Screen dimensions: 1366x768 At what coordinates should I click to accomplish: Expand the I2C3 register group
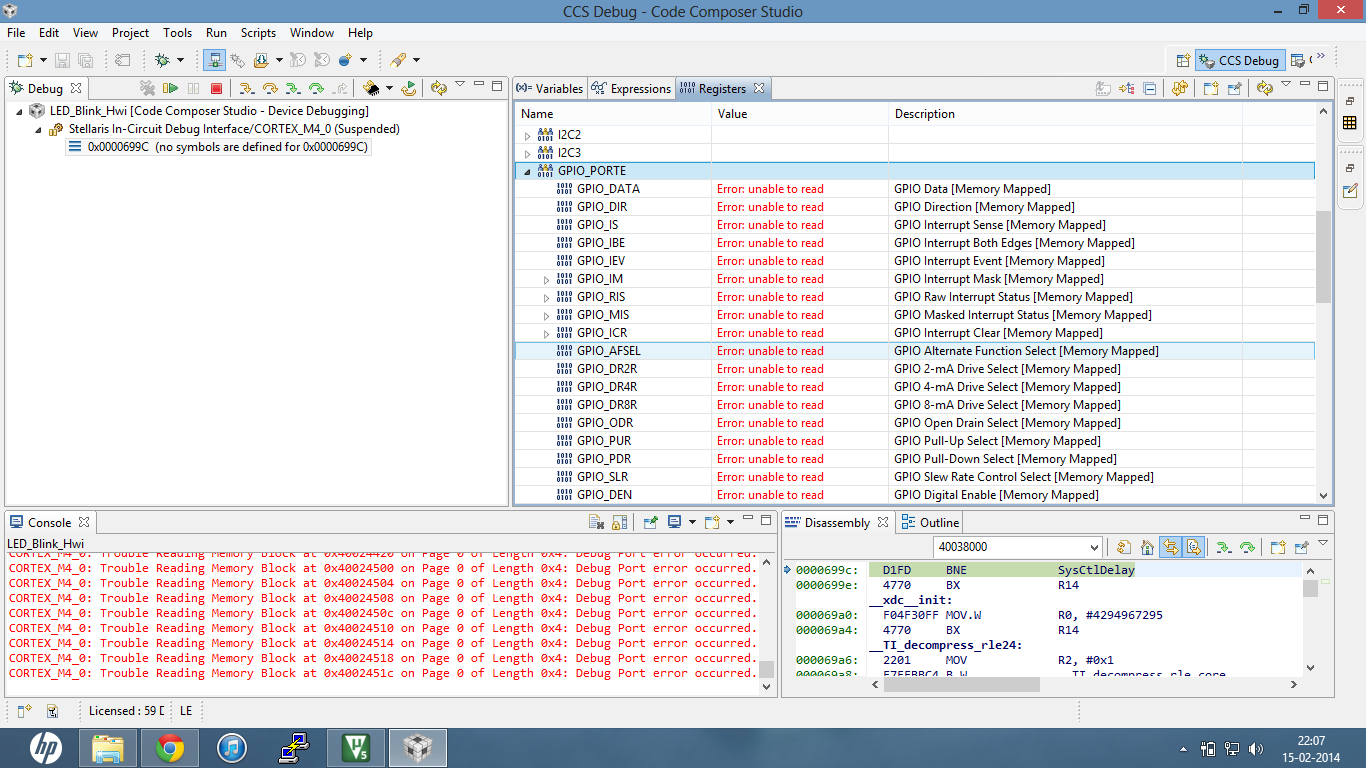coord(529,153)
